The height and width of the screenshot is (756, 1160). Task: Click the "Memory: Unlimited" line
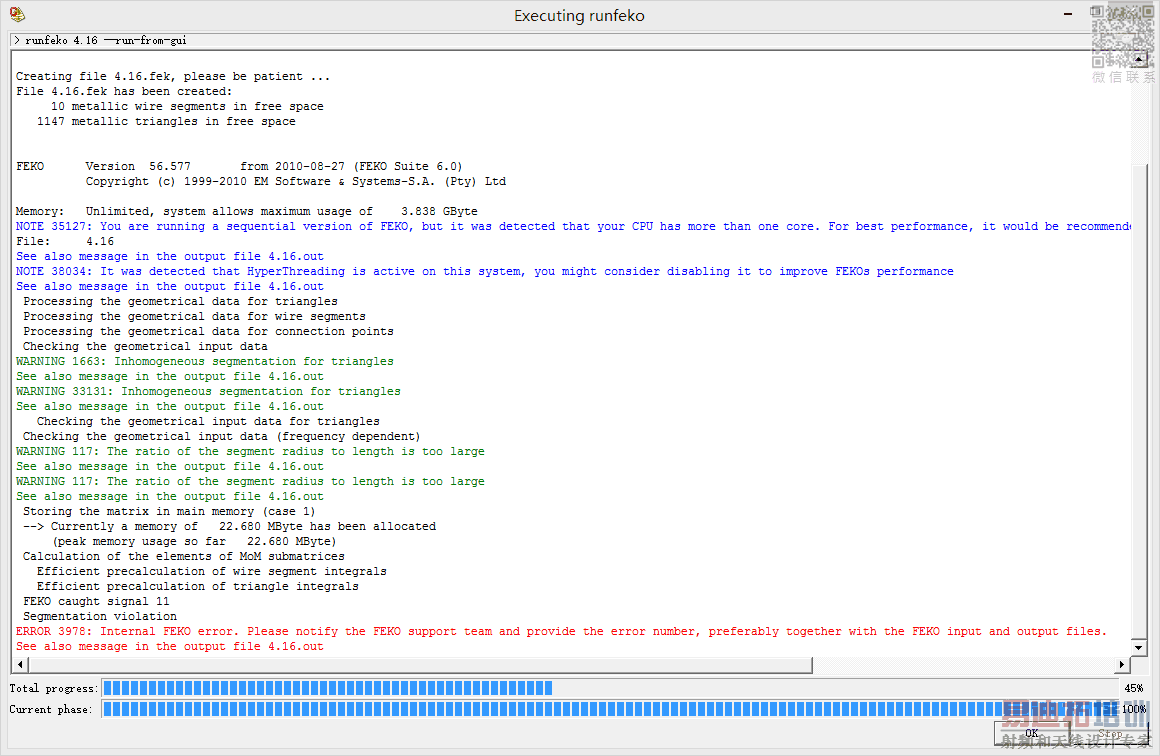coord(247,212)
